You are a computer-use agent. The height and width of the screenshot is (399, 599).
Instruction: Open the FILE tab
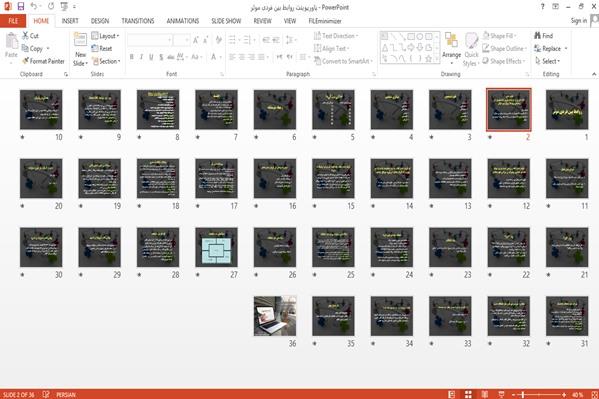coord(13,21)
